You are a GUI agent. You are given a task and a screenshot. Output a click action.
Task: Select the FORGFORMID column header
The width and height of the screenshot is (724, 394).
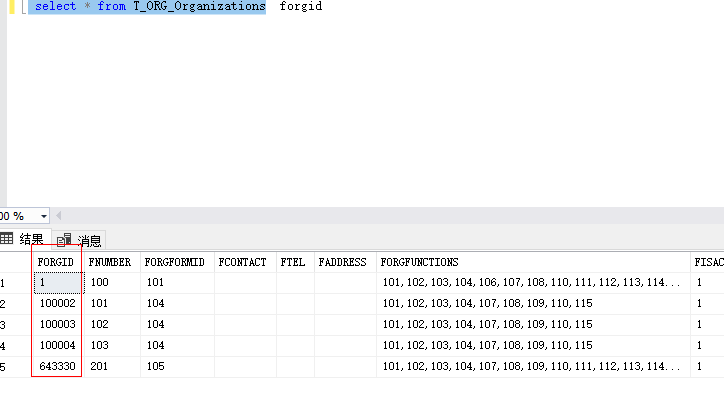[175, 262]
